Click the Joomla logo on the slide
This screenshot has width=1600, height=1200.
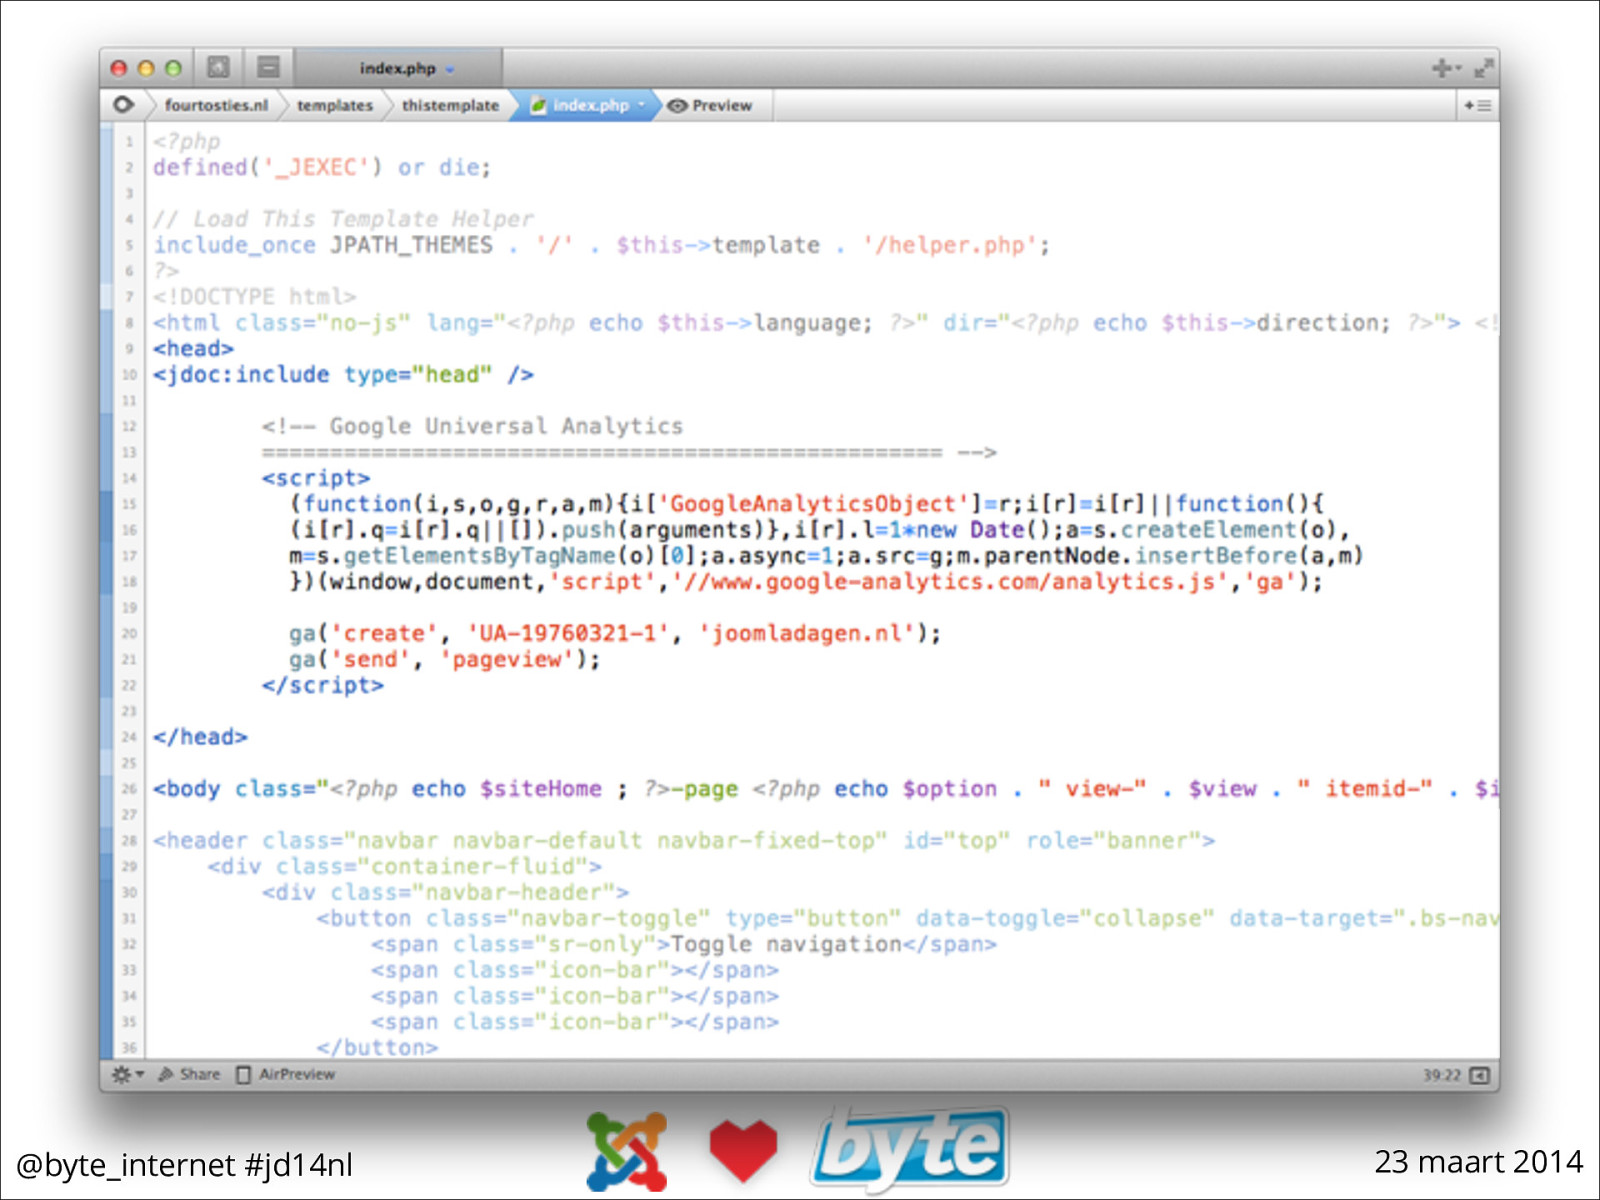click(x=627, y=1151)
